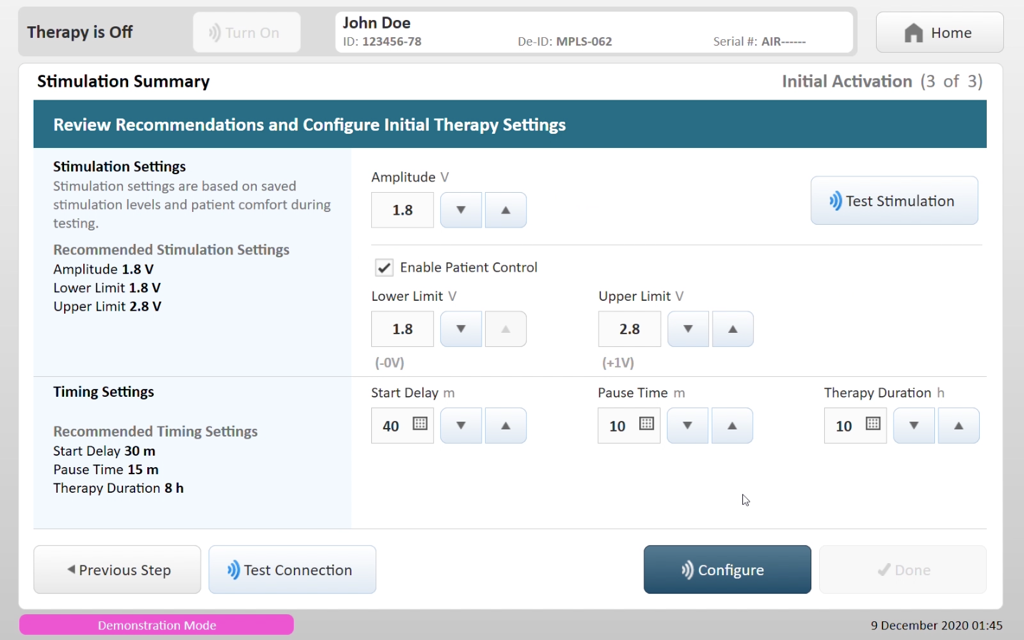
Task: Click the Therapy is Off status
Action: [80, 32]
